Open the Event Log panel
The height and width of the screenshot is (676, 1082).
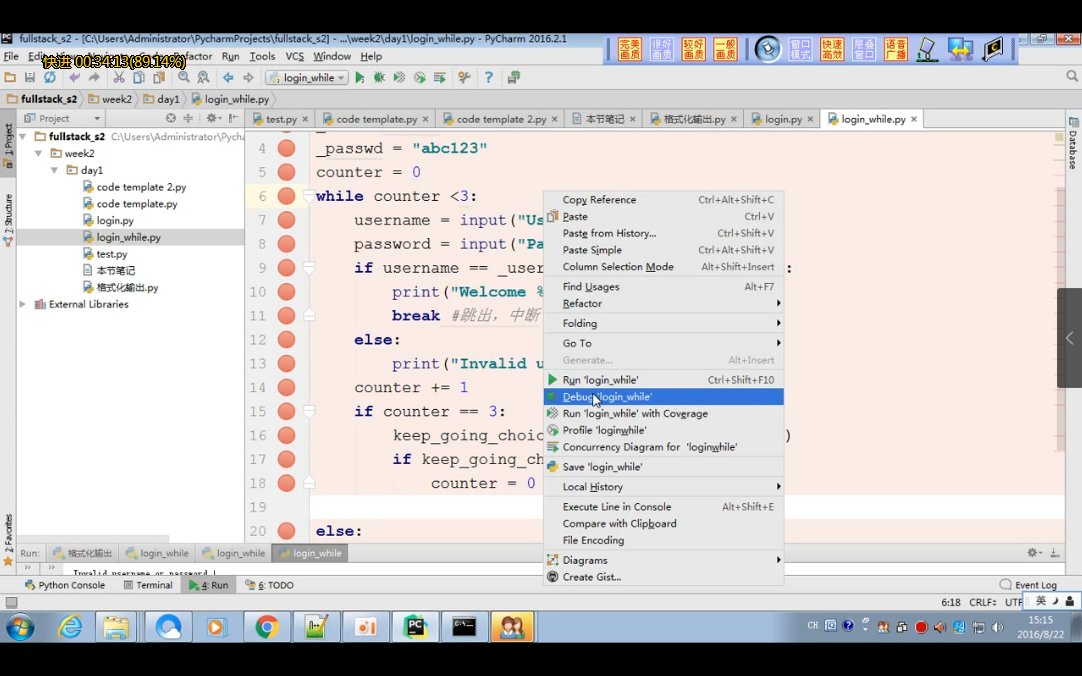(1035, 585)
